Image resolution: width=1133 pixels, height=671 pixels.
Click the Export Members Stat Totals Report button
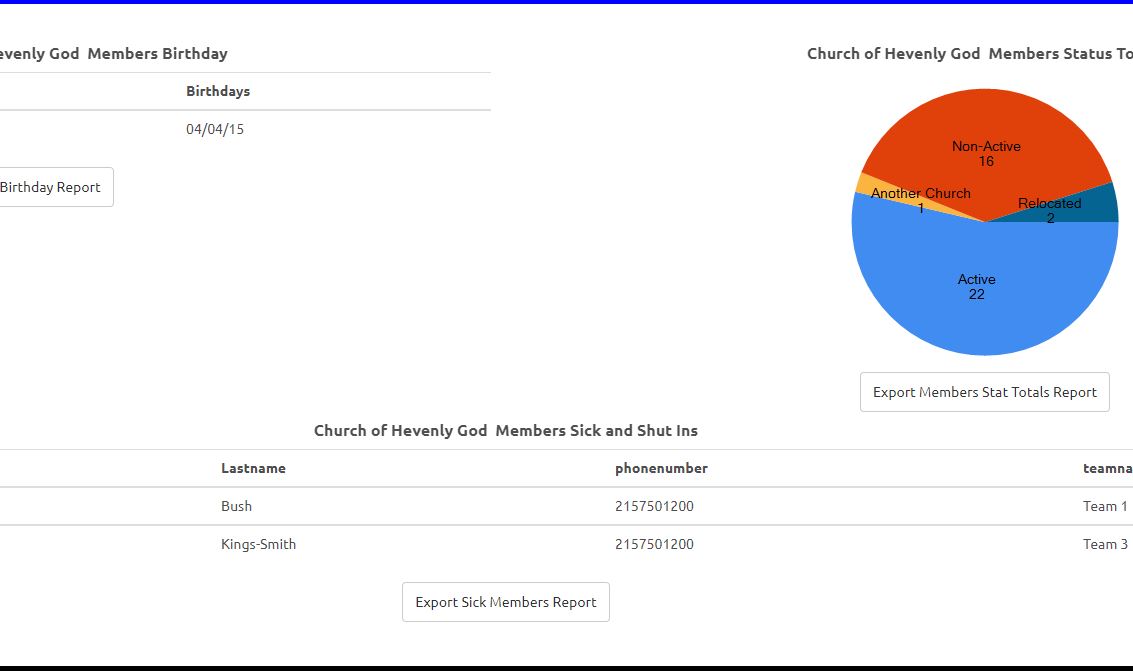pyautogui.click(x=984, y=392)
